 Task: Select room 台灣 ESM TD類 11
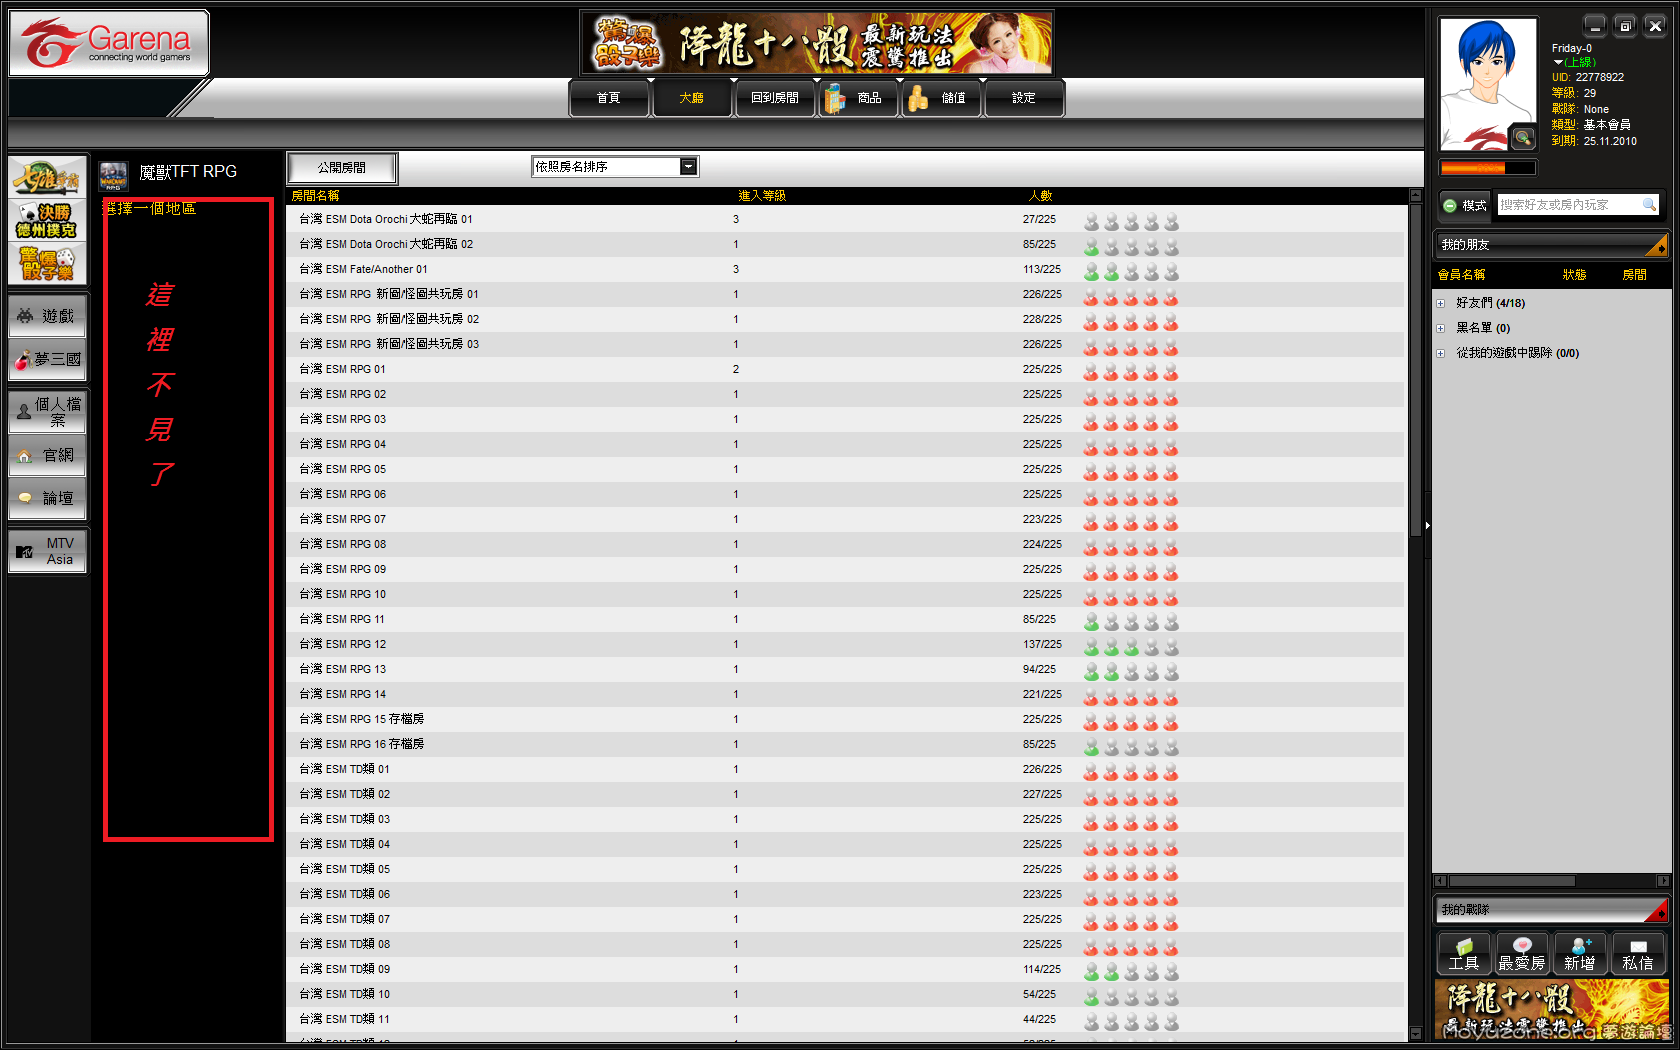tap(845, 1019)
